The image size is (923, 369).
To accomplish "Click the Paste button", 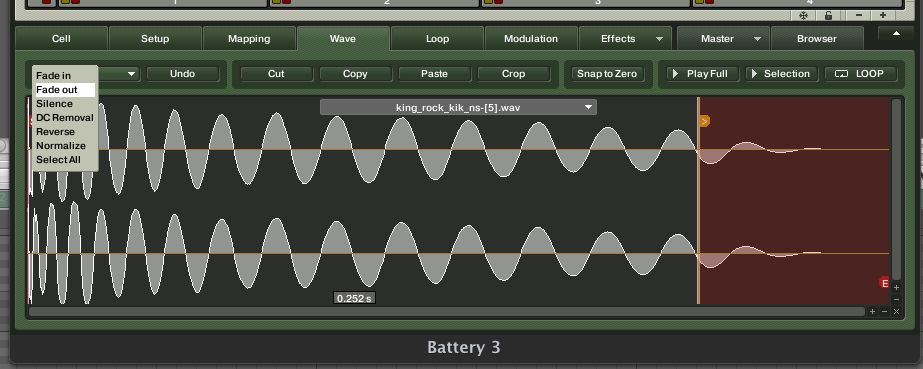I will [434, 74].
